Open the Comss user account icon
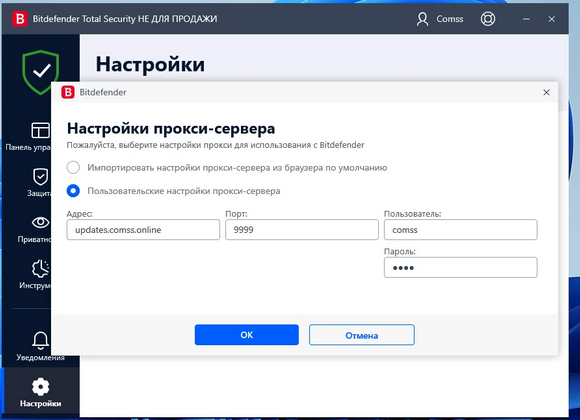Viewport: 580px width, 420px height. [422, 19]
